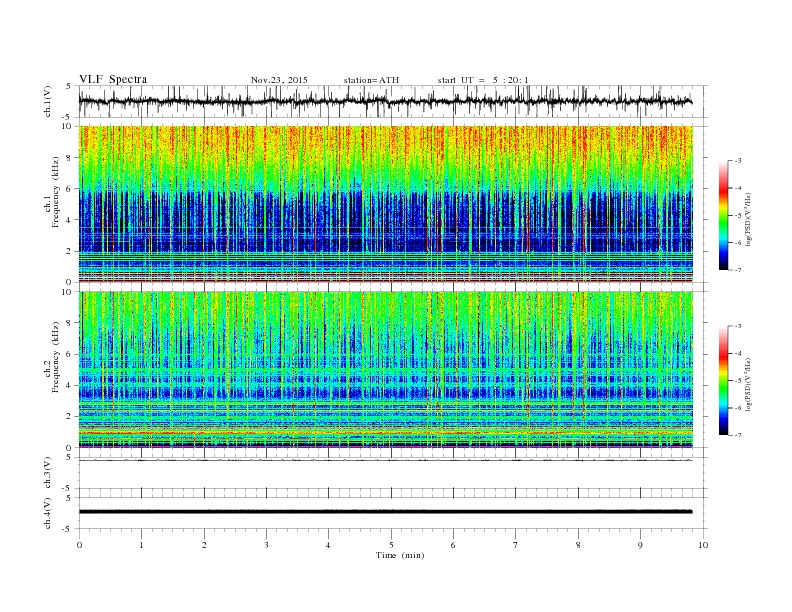
Task: Click the ch.4 waveform black trace
Action: tap(385, 512)
